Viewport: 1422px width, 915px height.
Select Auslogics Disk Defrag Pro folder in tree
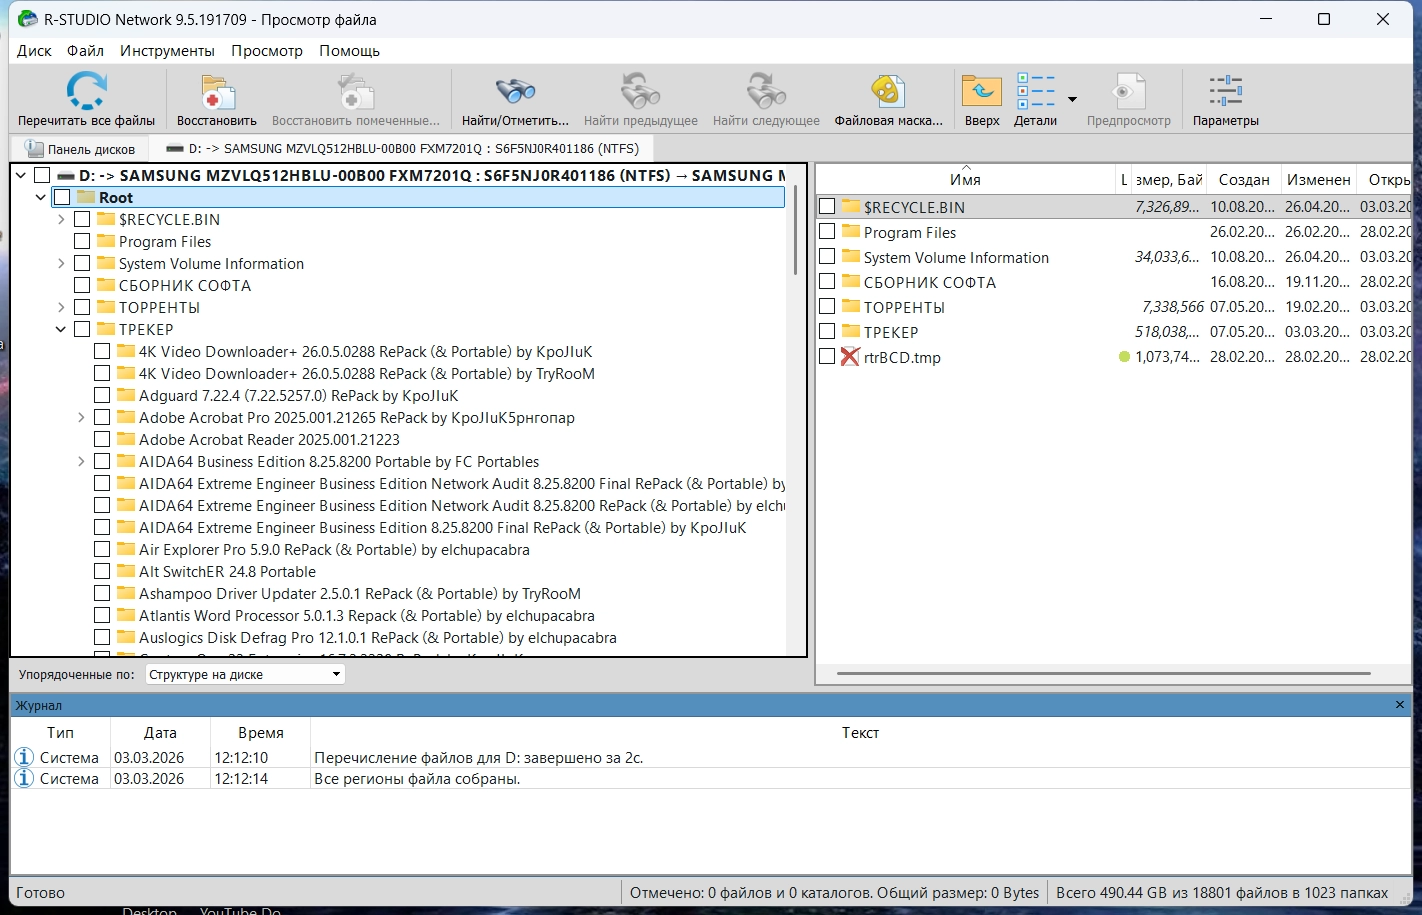click(x=377, y=637)
